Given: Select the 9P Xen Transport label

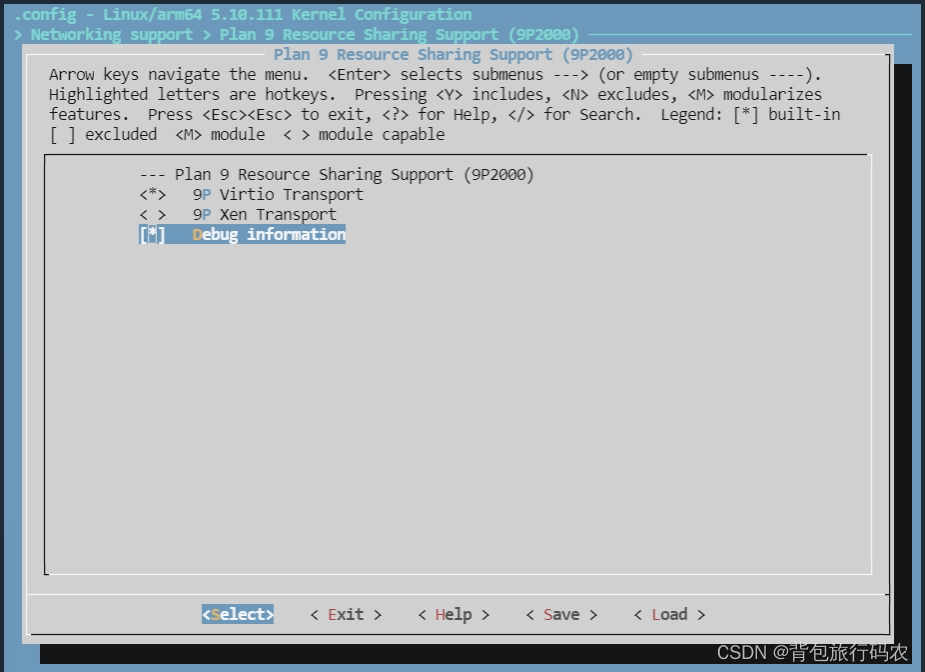Looking at the screenshot, I should [264, 214].
